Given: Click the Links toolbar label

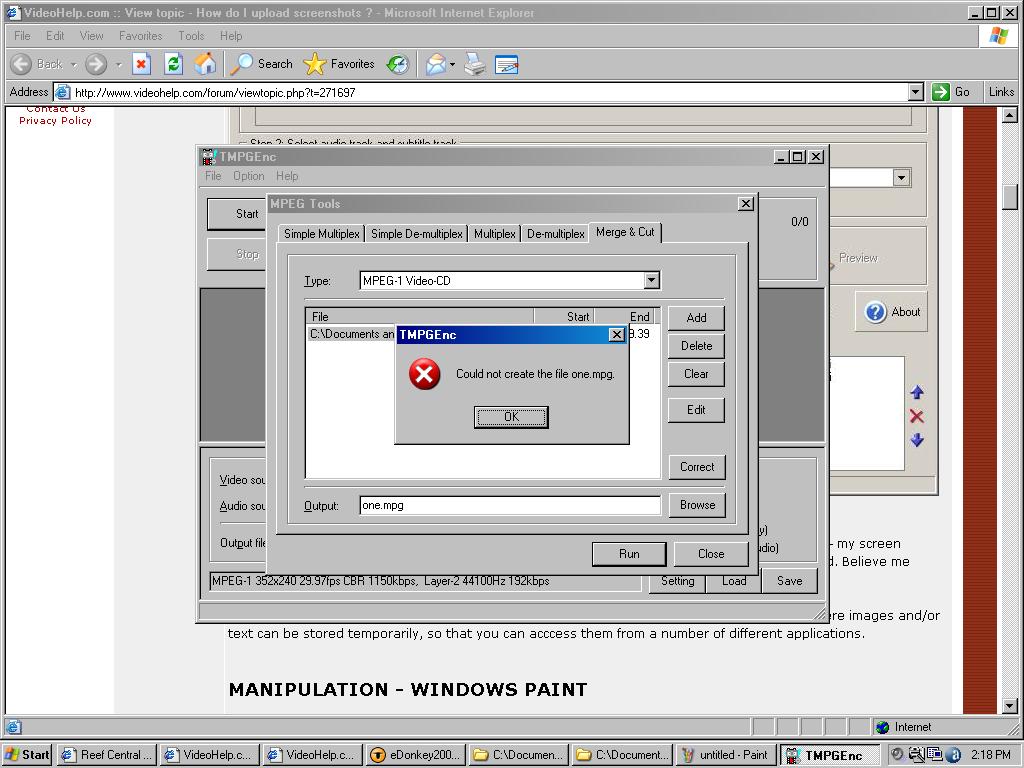Looking at the screenshot, I should [1001, 92].
